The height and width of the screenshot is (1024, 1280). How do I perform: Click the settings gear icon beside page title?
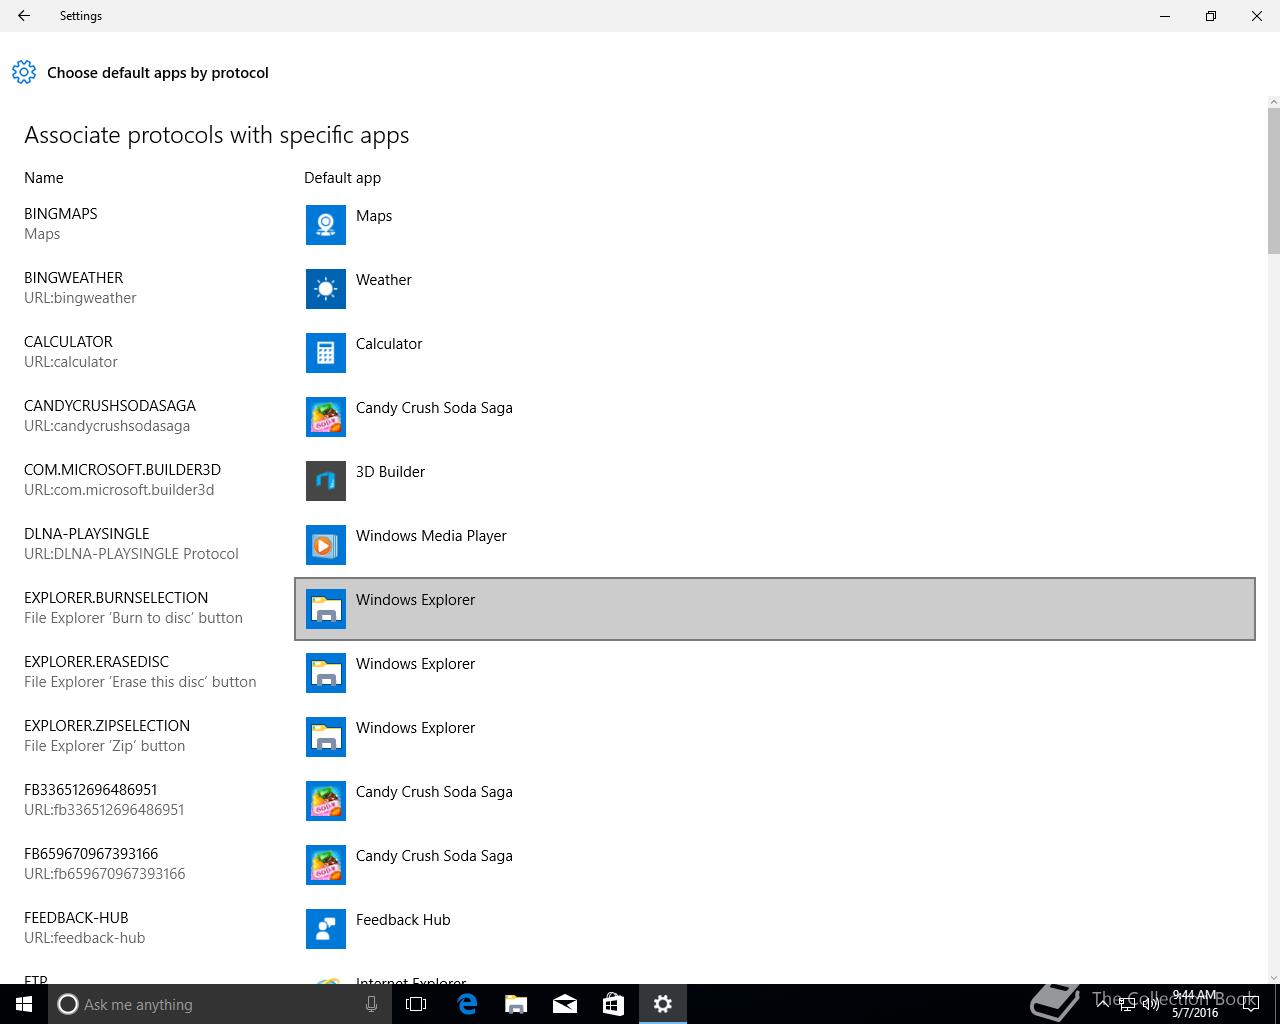(x=24, y=72)
